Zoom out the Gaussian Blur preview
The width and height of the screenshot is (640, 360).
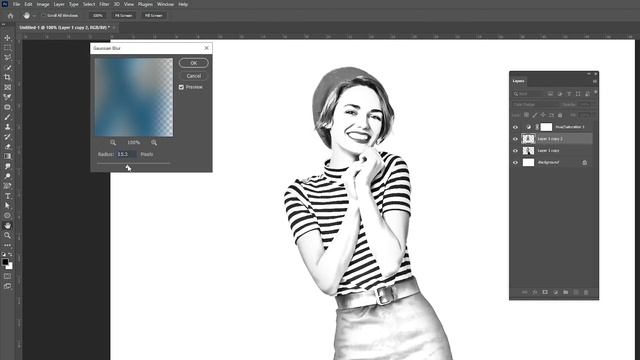[x=113, y=142]
